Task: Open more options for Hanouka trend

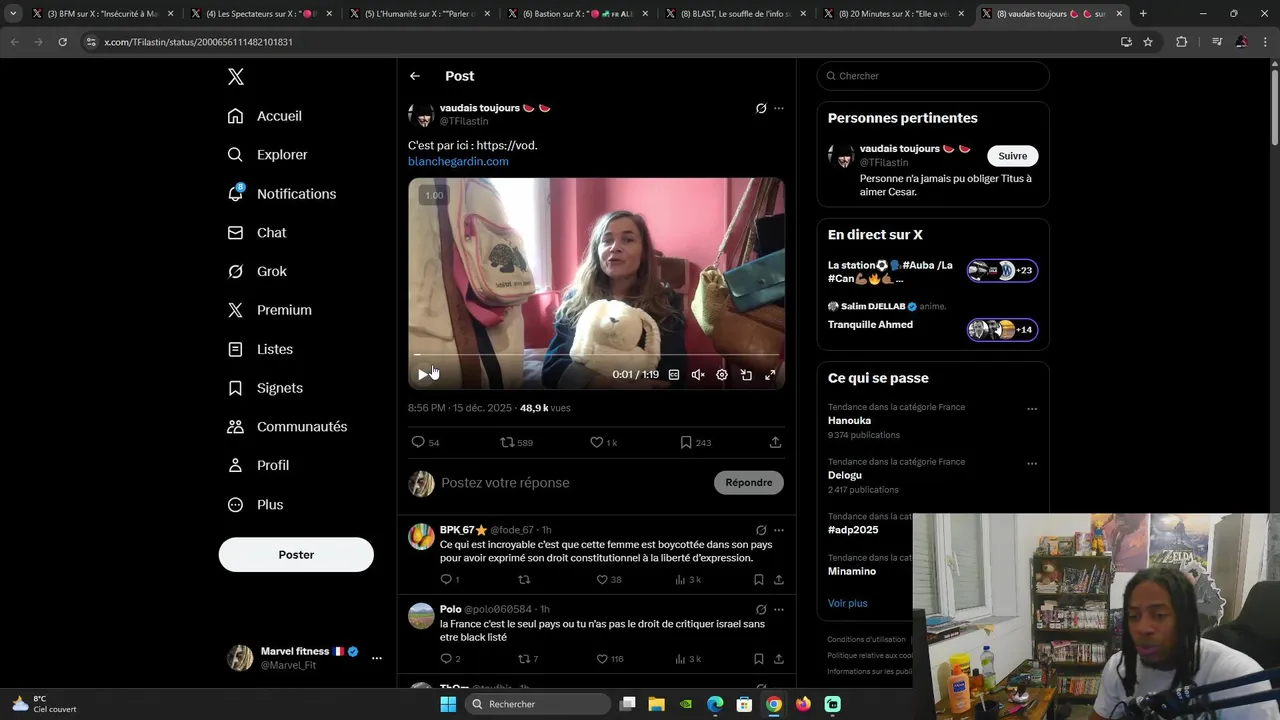Action: click(1032, 408)
